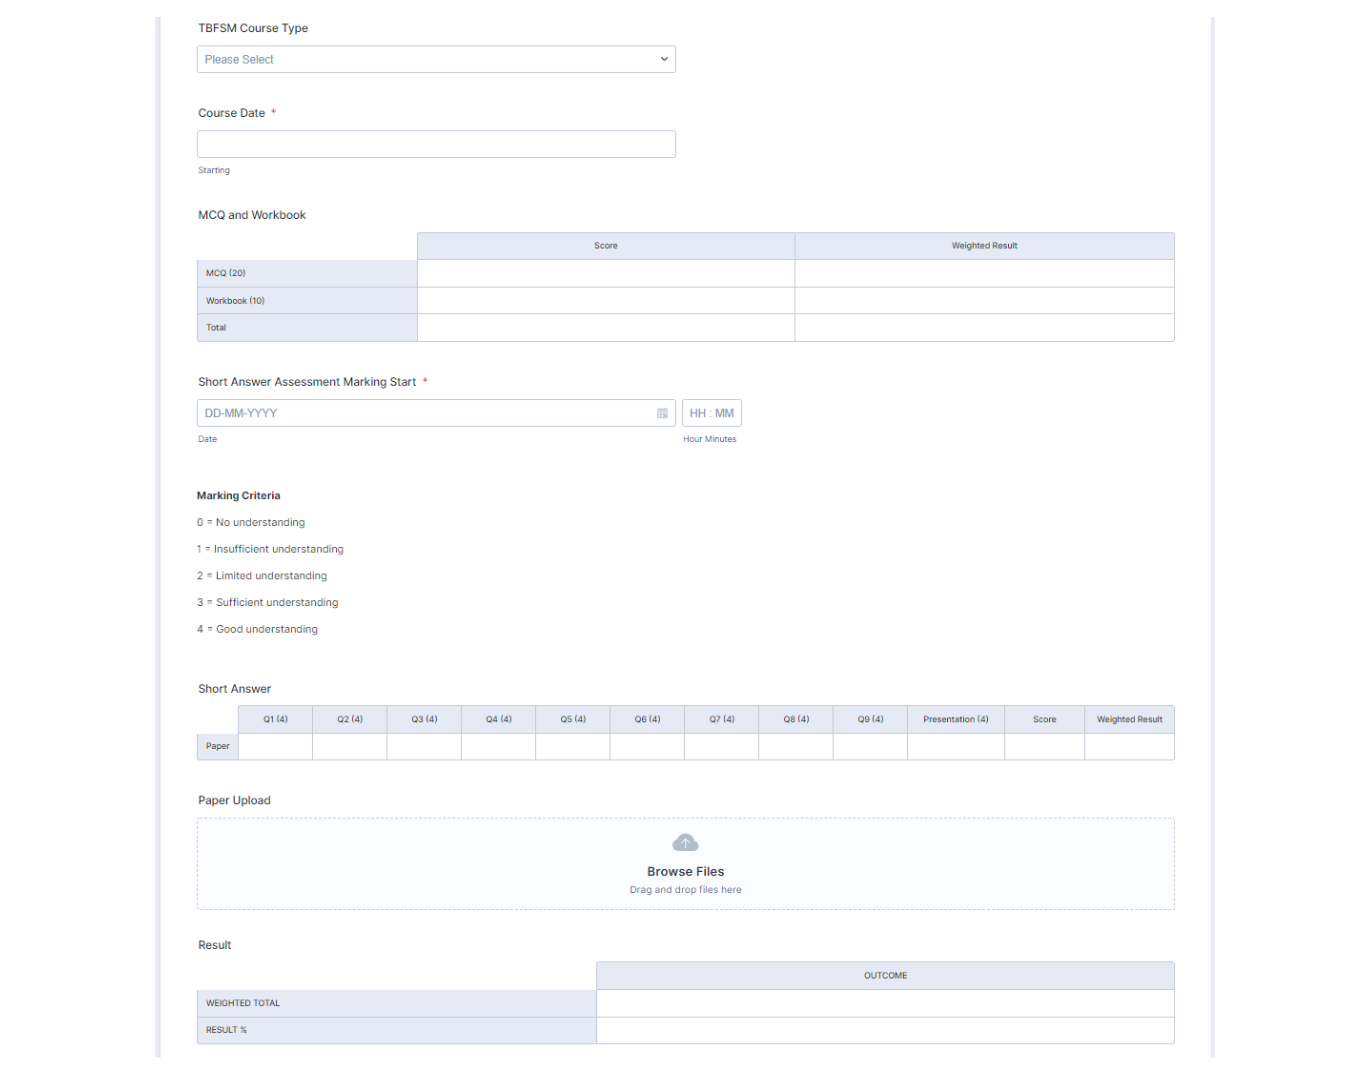Click the 'Q9 (4)' column header
The width and height of the screenshot is (1362, 1070).
[870, 720]
